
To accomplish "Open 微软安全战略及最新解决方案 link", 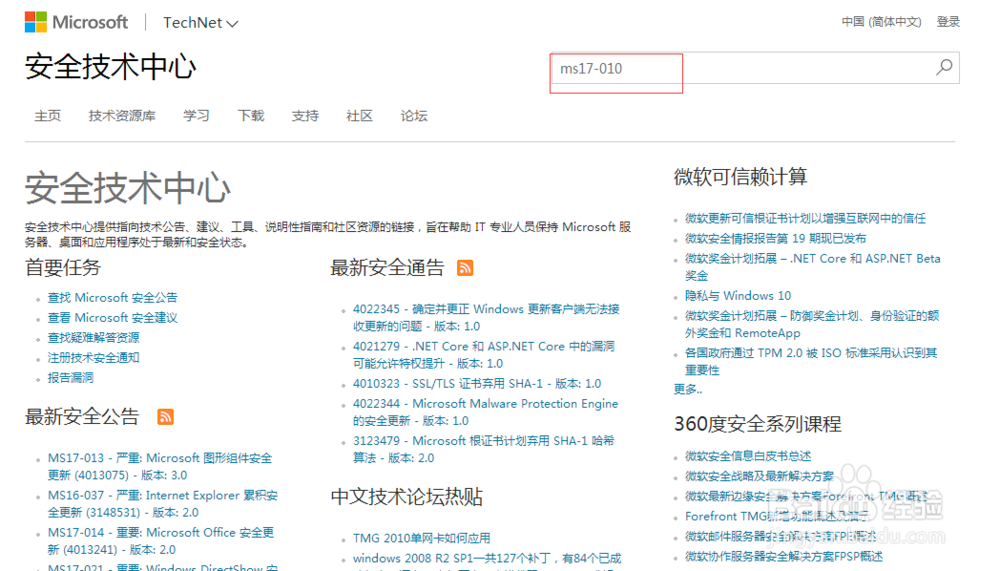I will click(760, 477).
